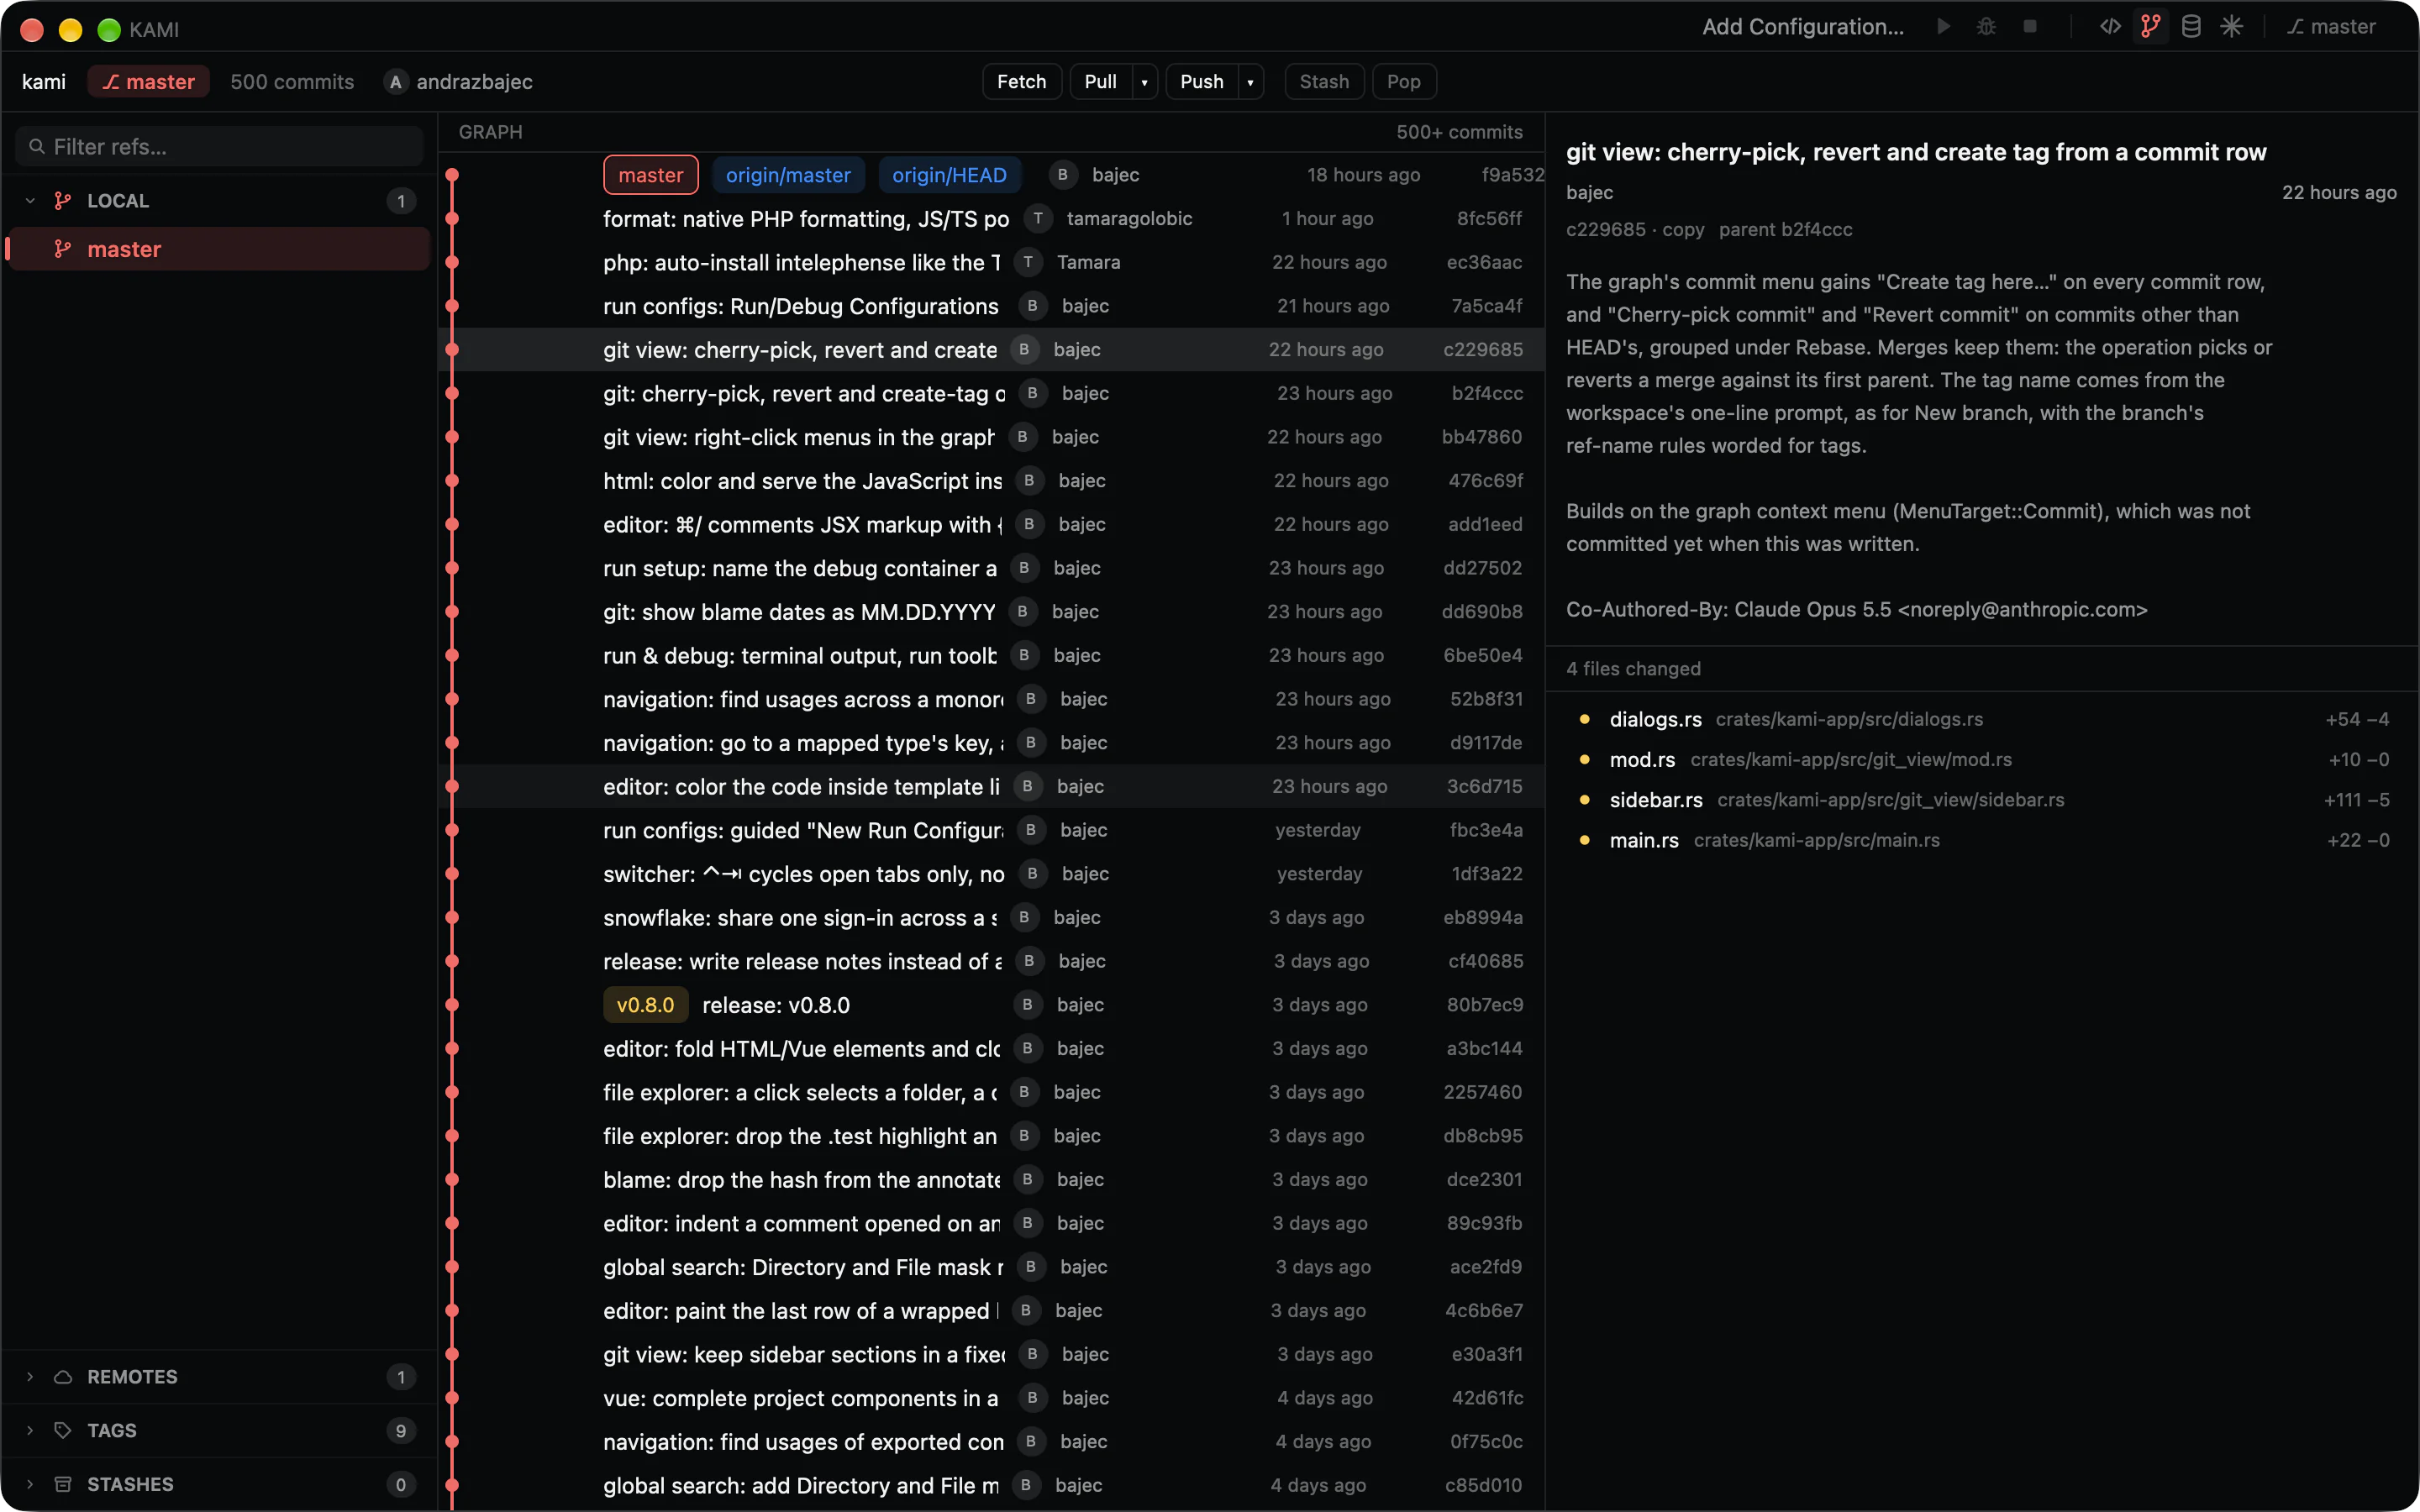The height and width of the screenshot is (1512, 2420).
Task: Click the Debug bug icon
Action: (x=1986, y=27)
